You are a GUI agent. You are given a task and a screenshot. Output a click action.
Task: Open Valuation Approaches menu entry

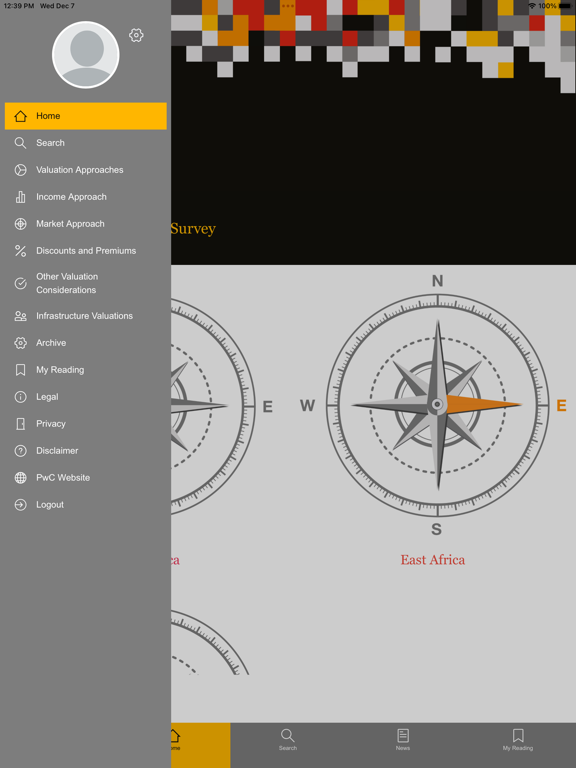[x=86, y=170]
